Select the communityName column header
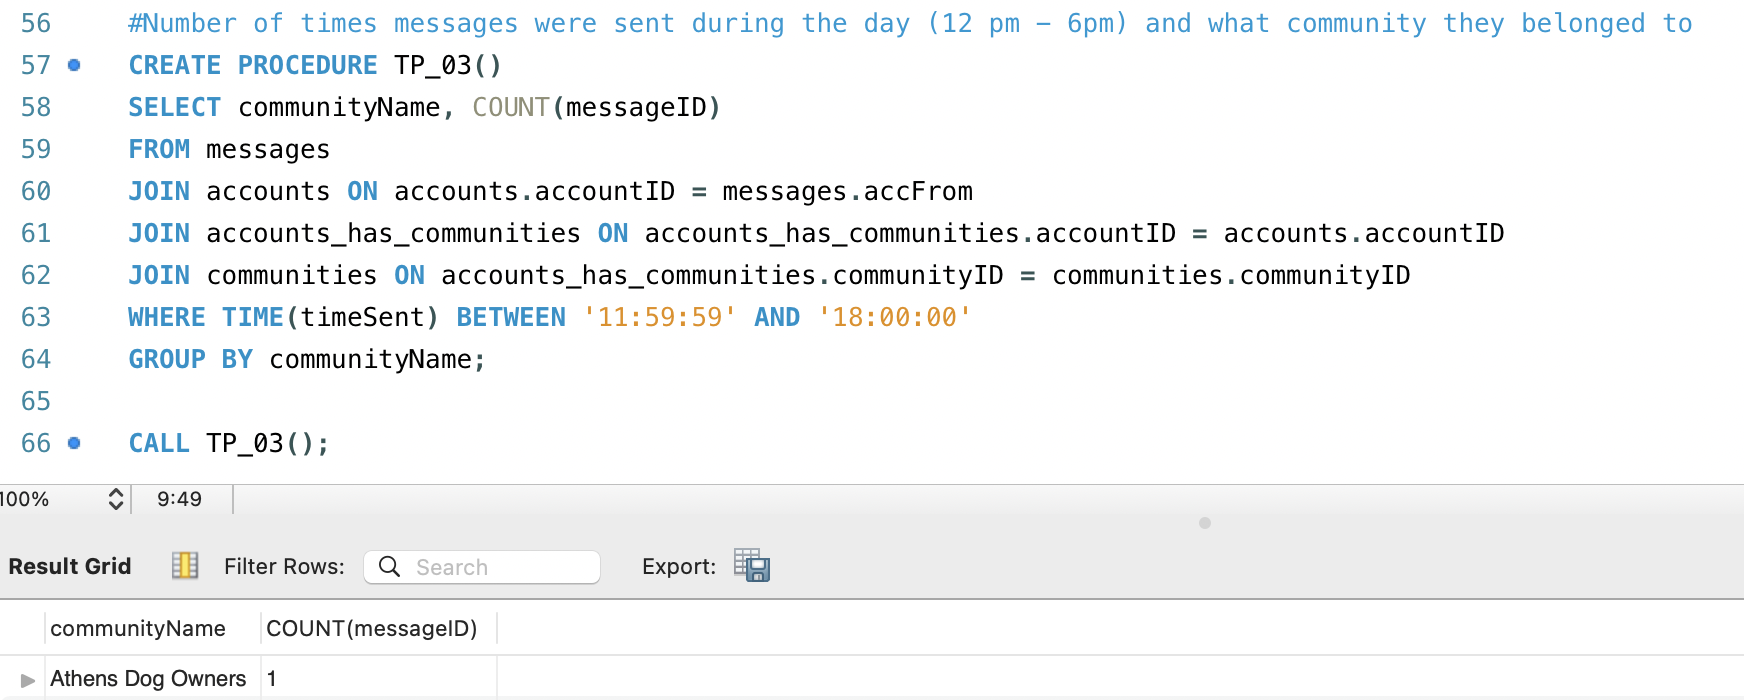 (138, 628)
